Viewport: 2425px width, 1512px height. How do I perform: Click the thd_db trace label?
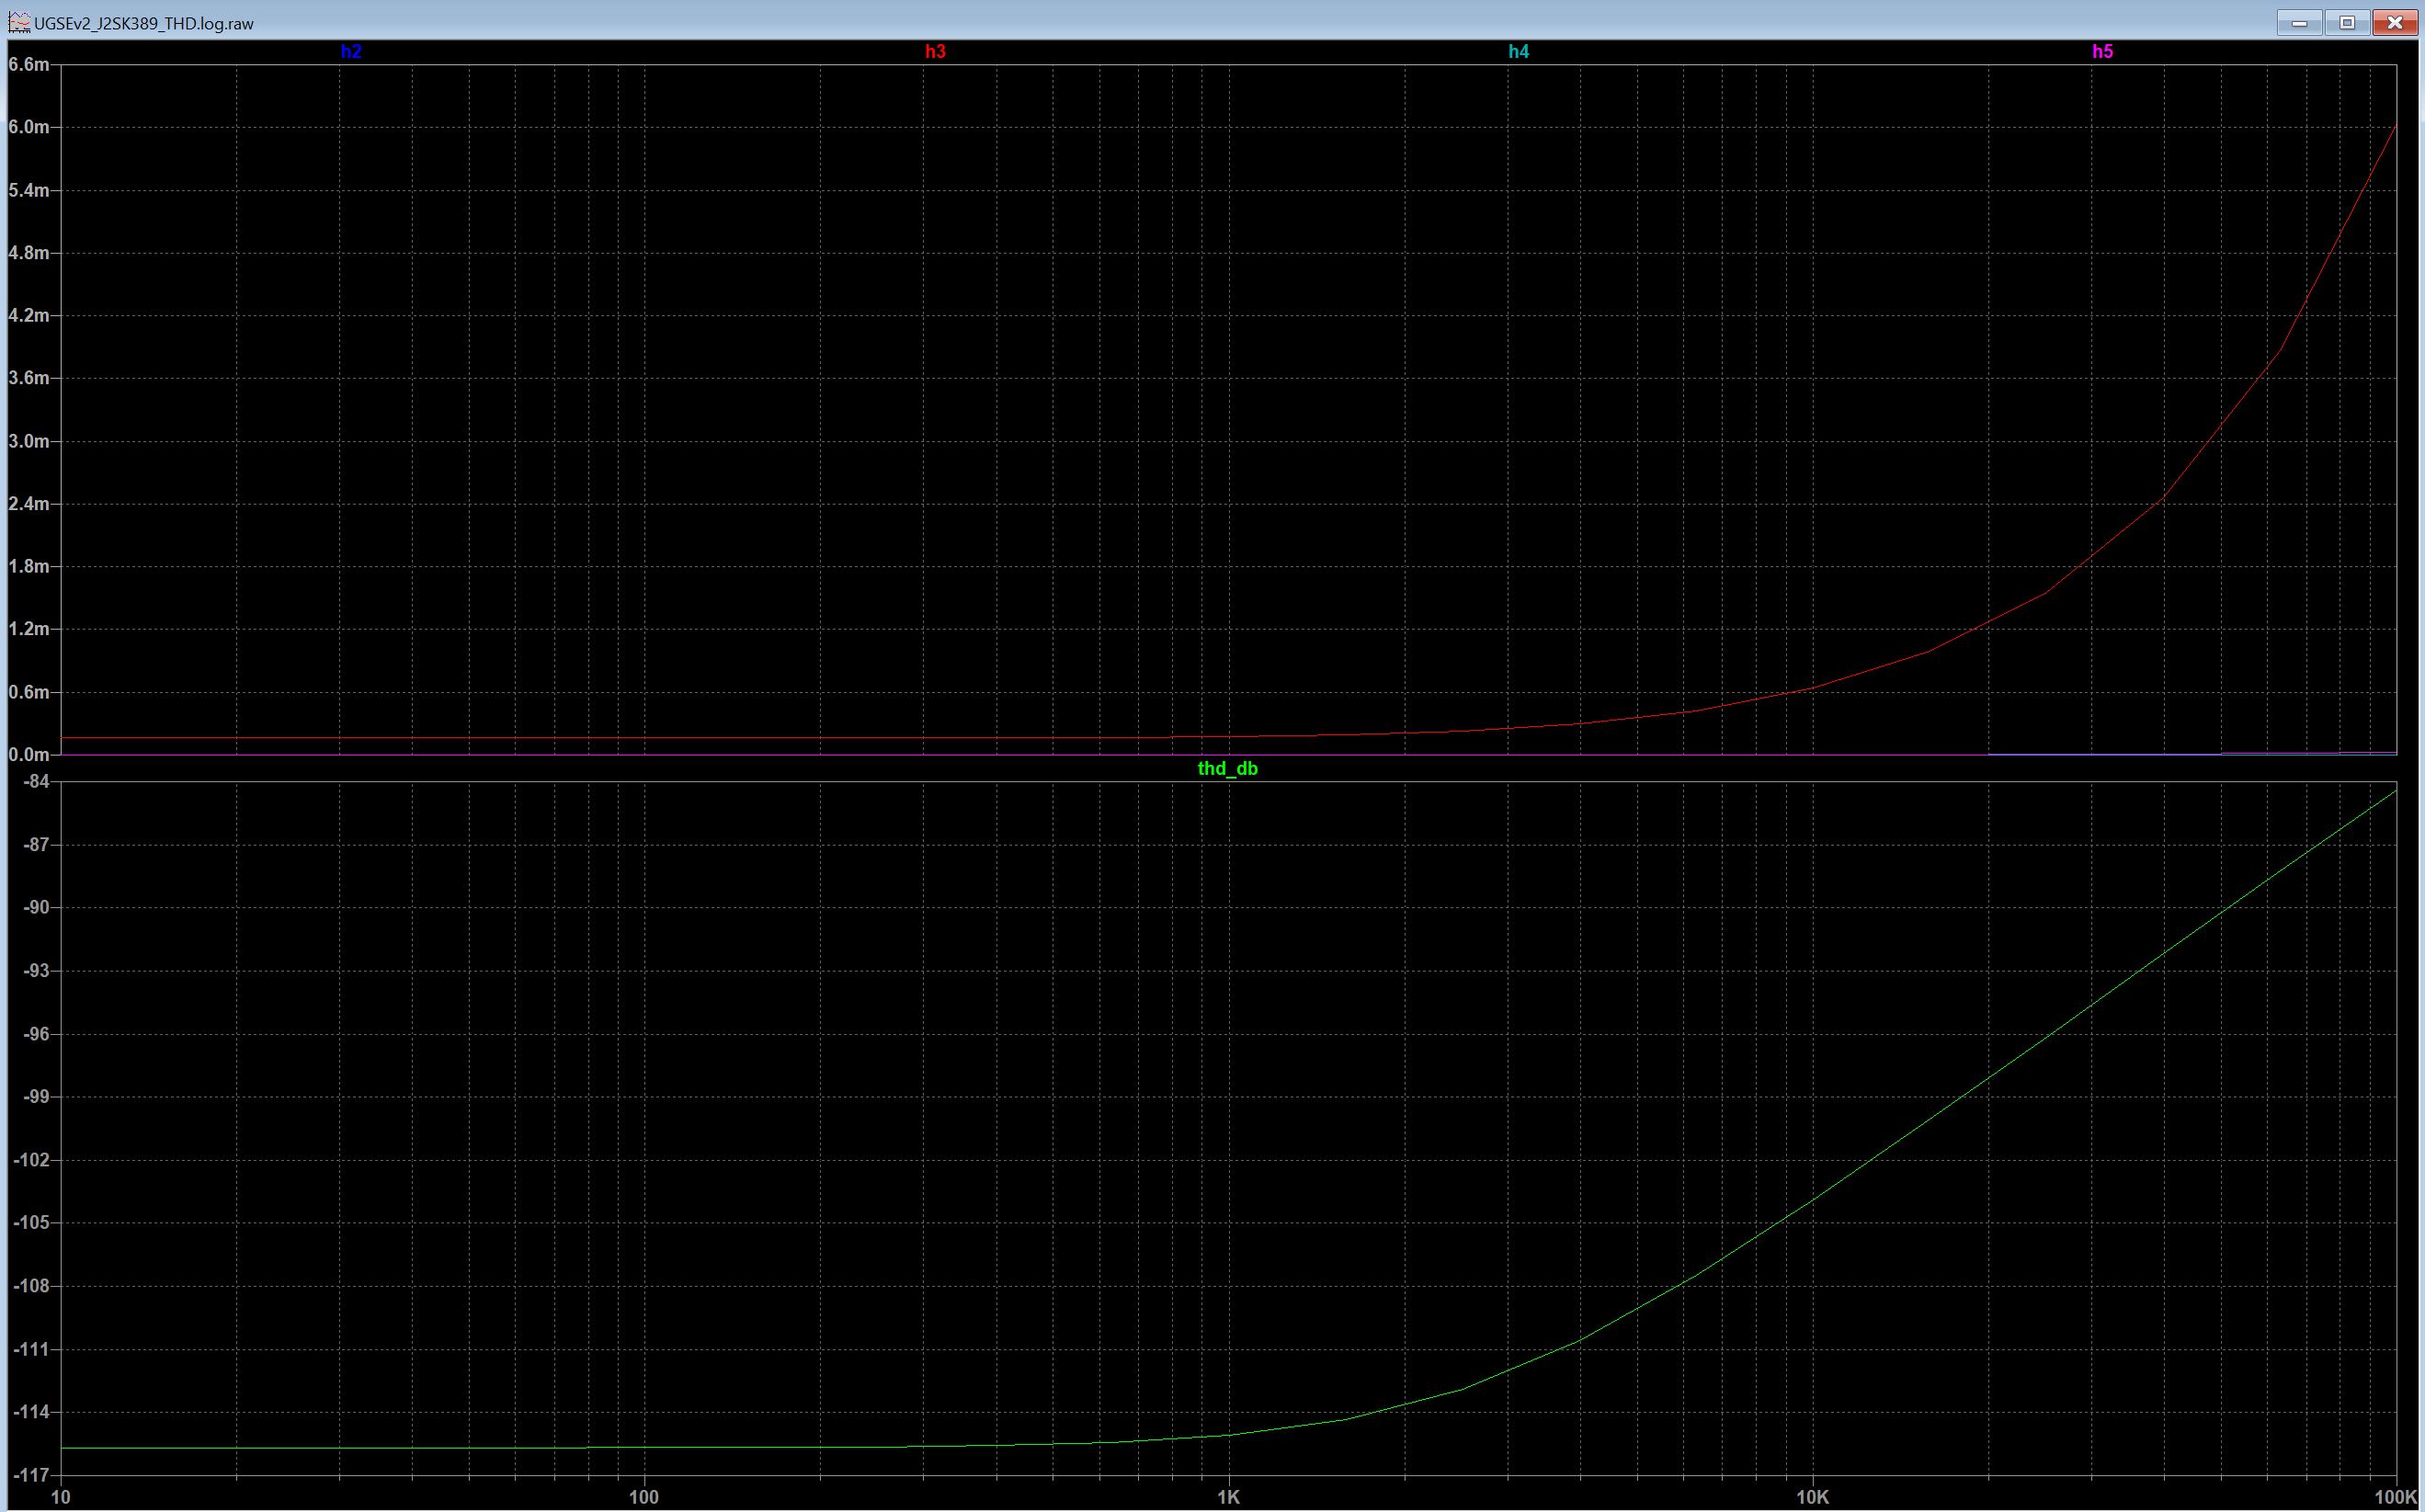tap(1227, 769)
